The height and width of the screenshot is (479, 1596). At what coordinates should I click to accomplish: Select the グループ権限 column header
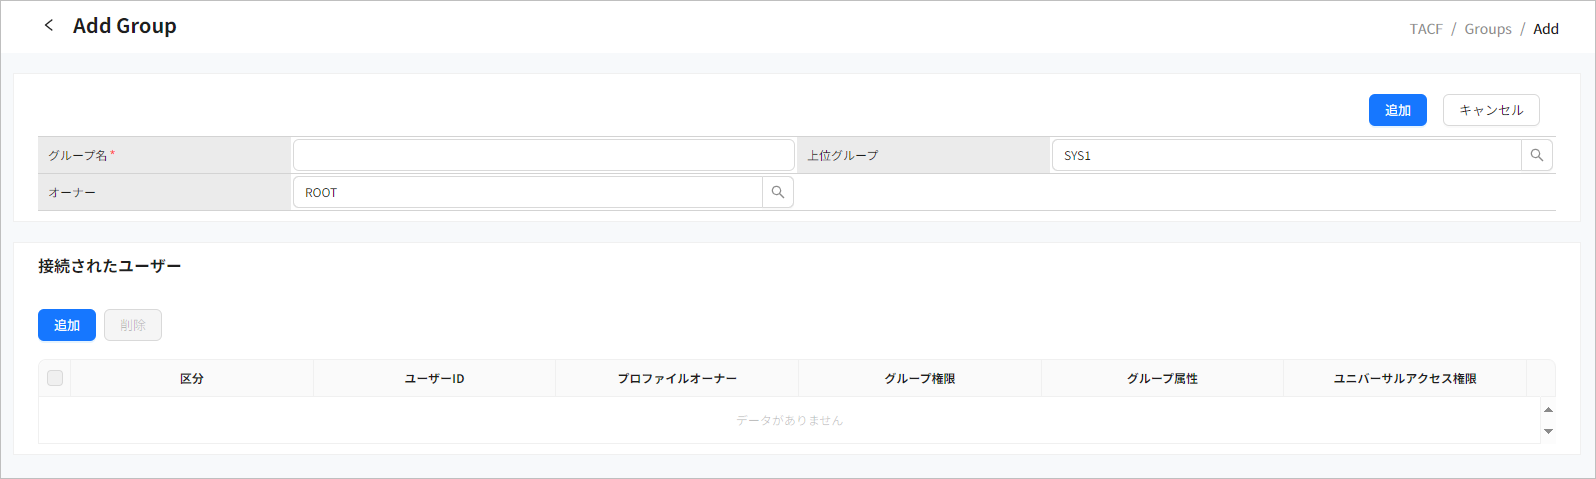point(919,379)
